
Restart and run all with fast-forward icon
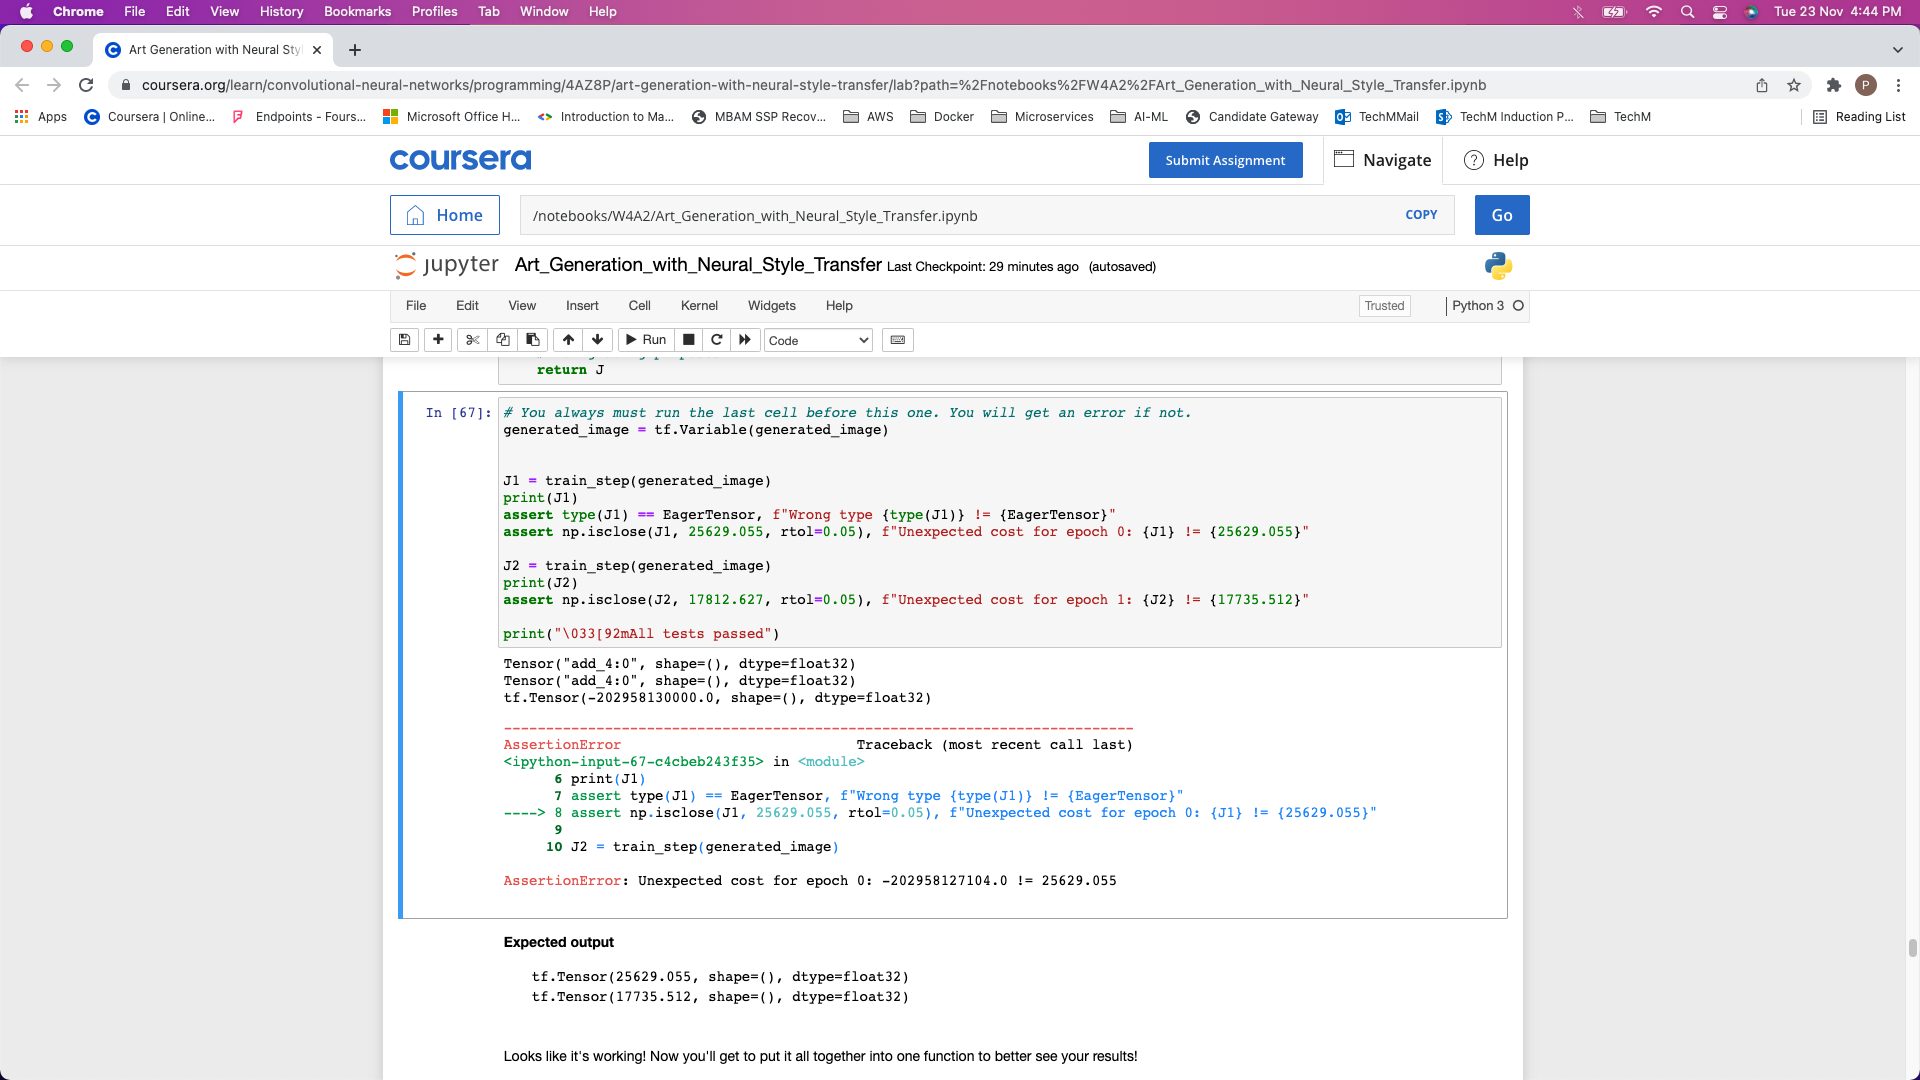pyautogui.click(x=745, y=340)
